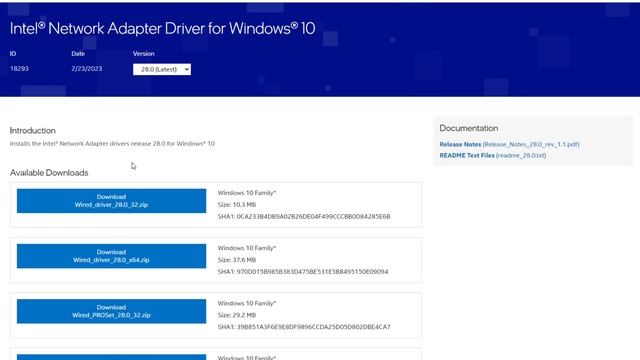Viewport: 640px width, 360px height.
Task: Download Wired_driver_28.0_x64.zip
Action: 111,256
